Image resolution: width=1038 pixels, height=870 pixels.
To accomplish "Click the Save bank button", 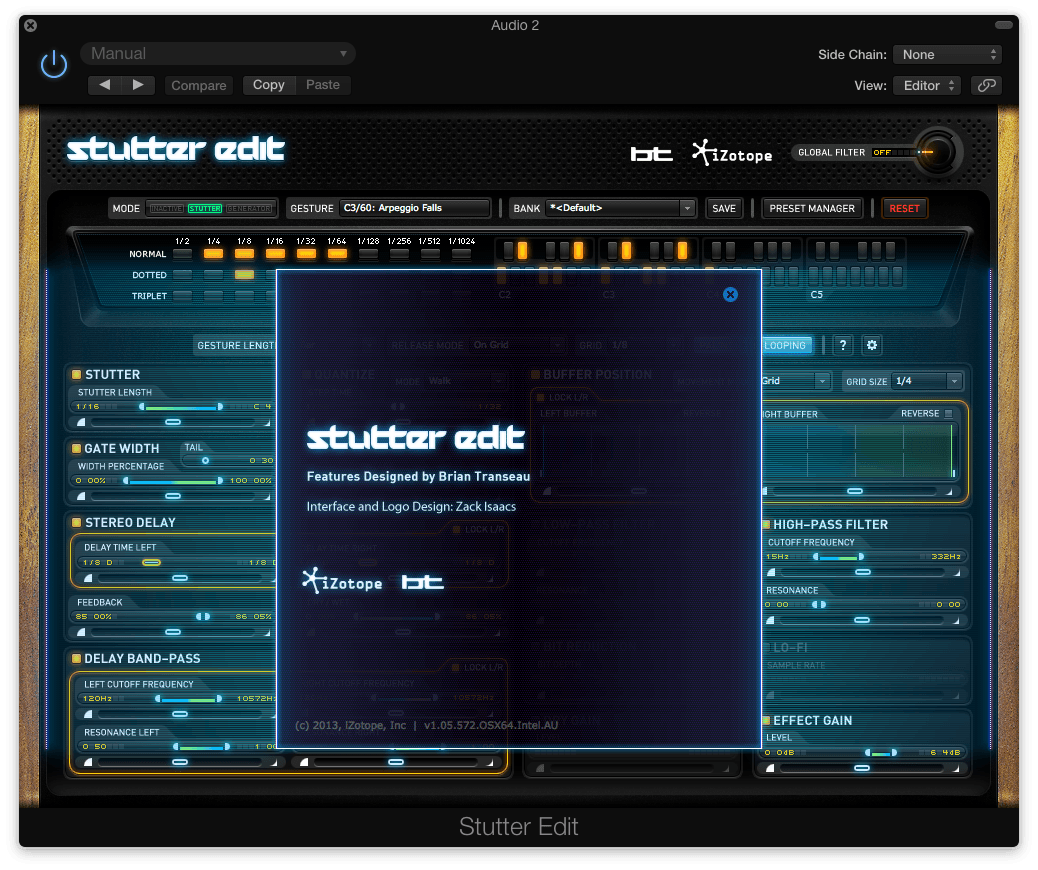I will pyautogui.click(x=724, y=208).
